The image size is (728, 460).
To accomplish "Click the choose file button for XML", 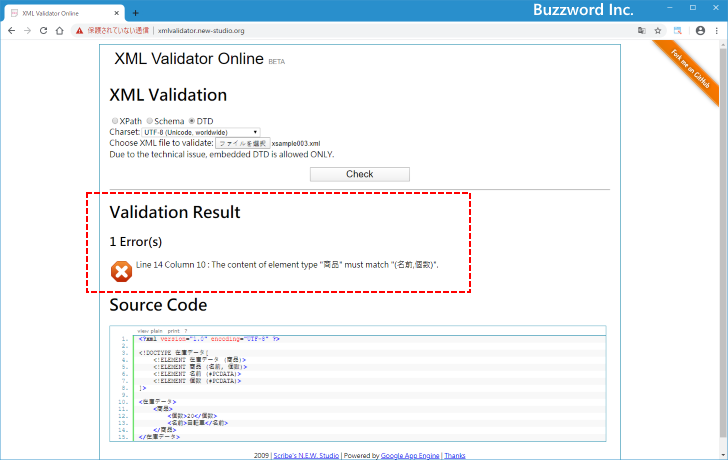I will 242,143.
